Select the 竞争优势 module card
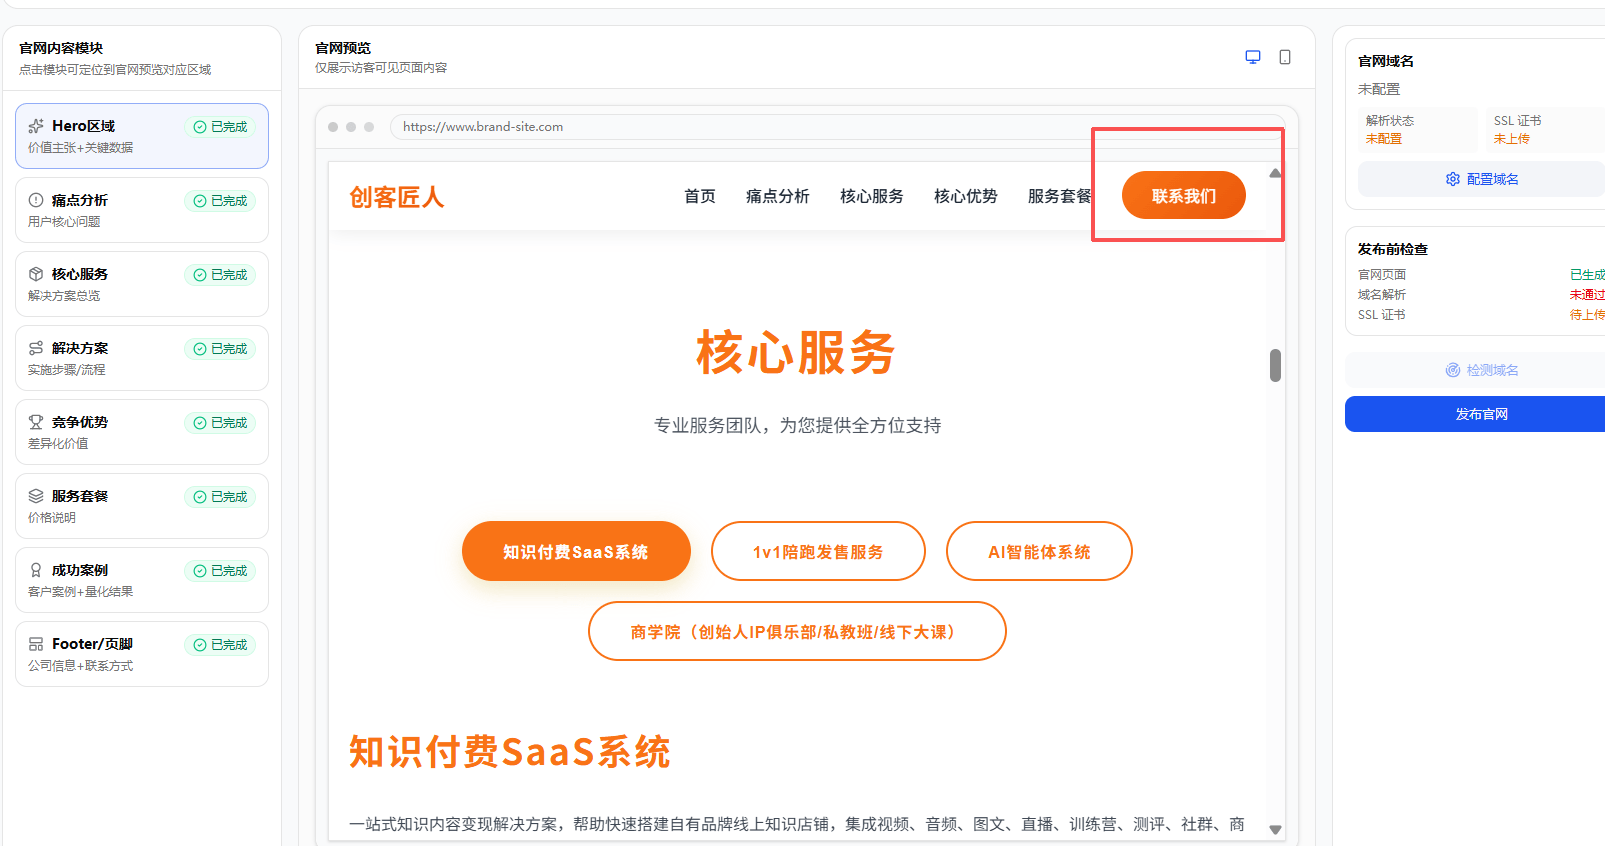The width and height of the screenshot is (1605, 846). click(x=142, y=432)
